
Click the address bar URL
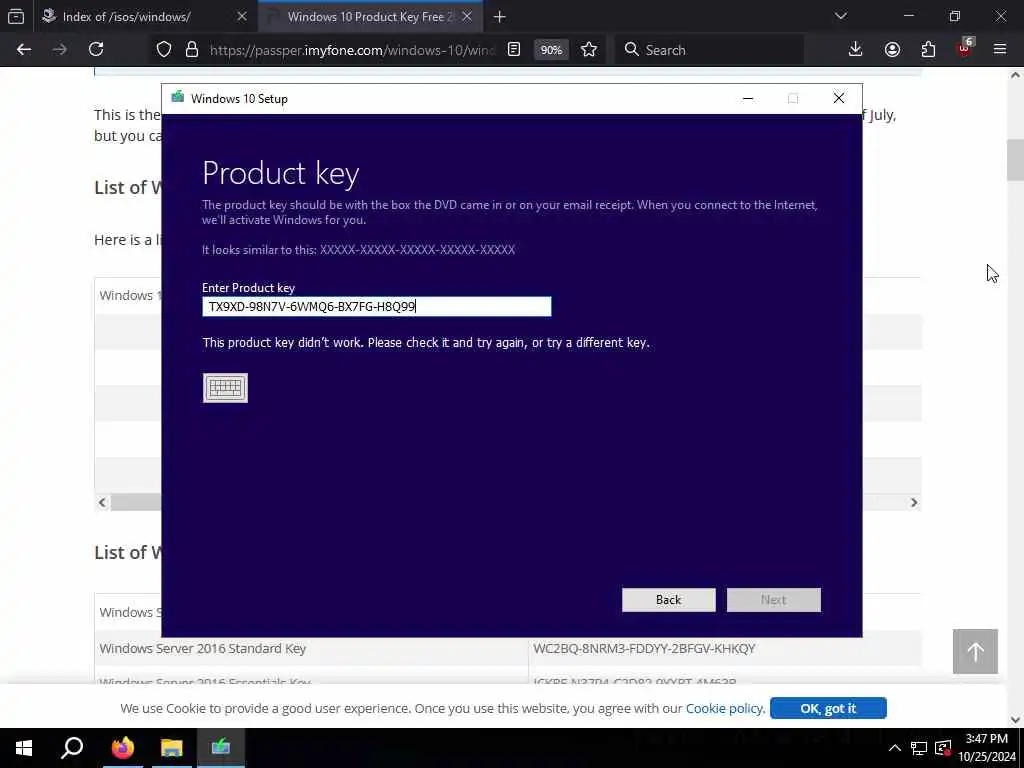coord(353,50)
